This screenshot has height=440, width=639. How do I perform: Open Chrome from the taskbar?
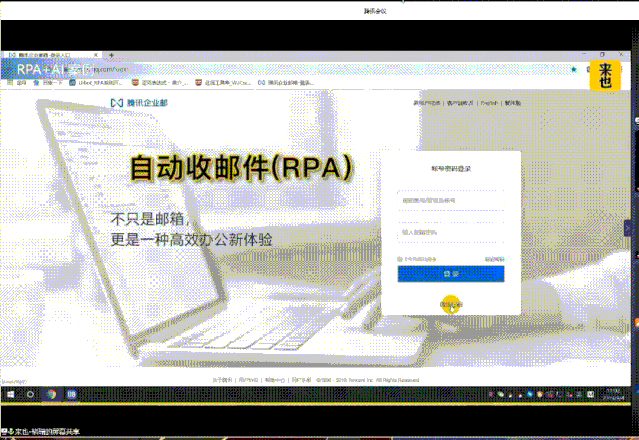pos(51,394)
